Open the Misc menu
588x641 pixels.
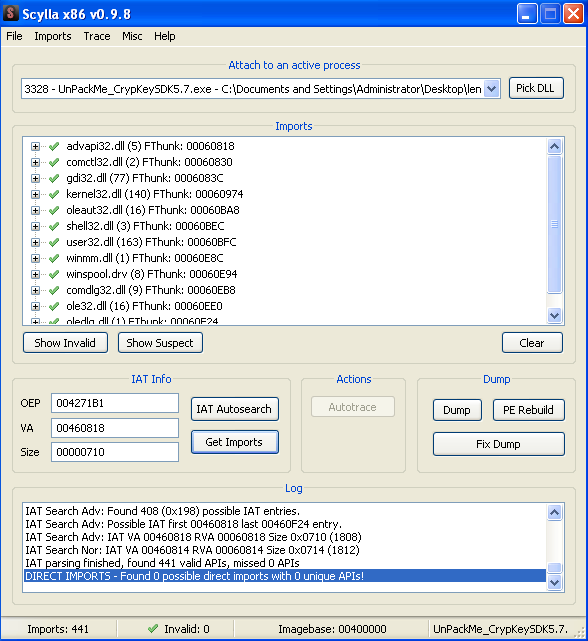[132, 36]
